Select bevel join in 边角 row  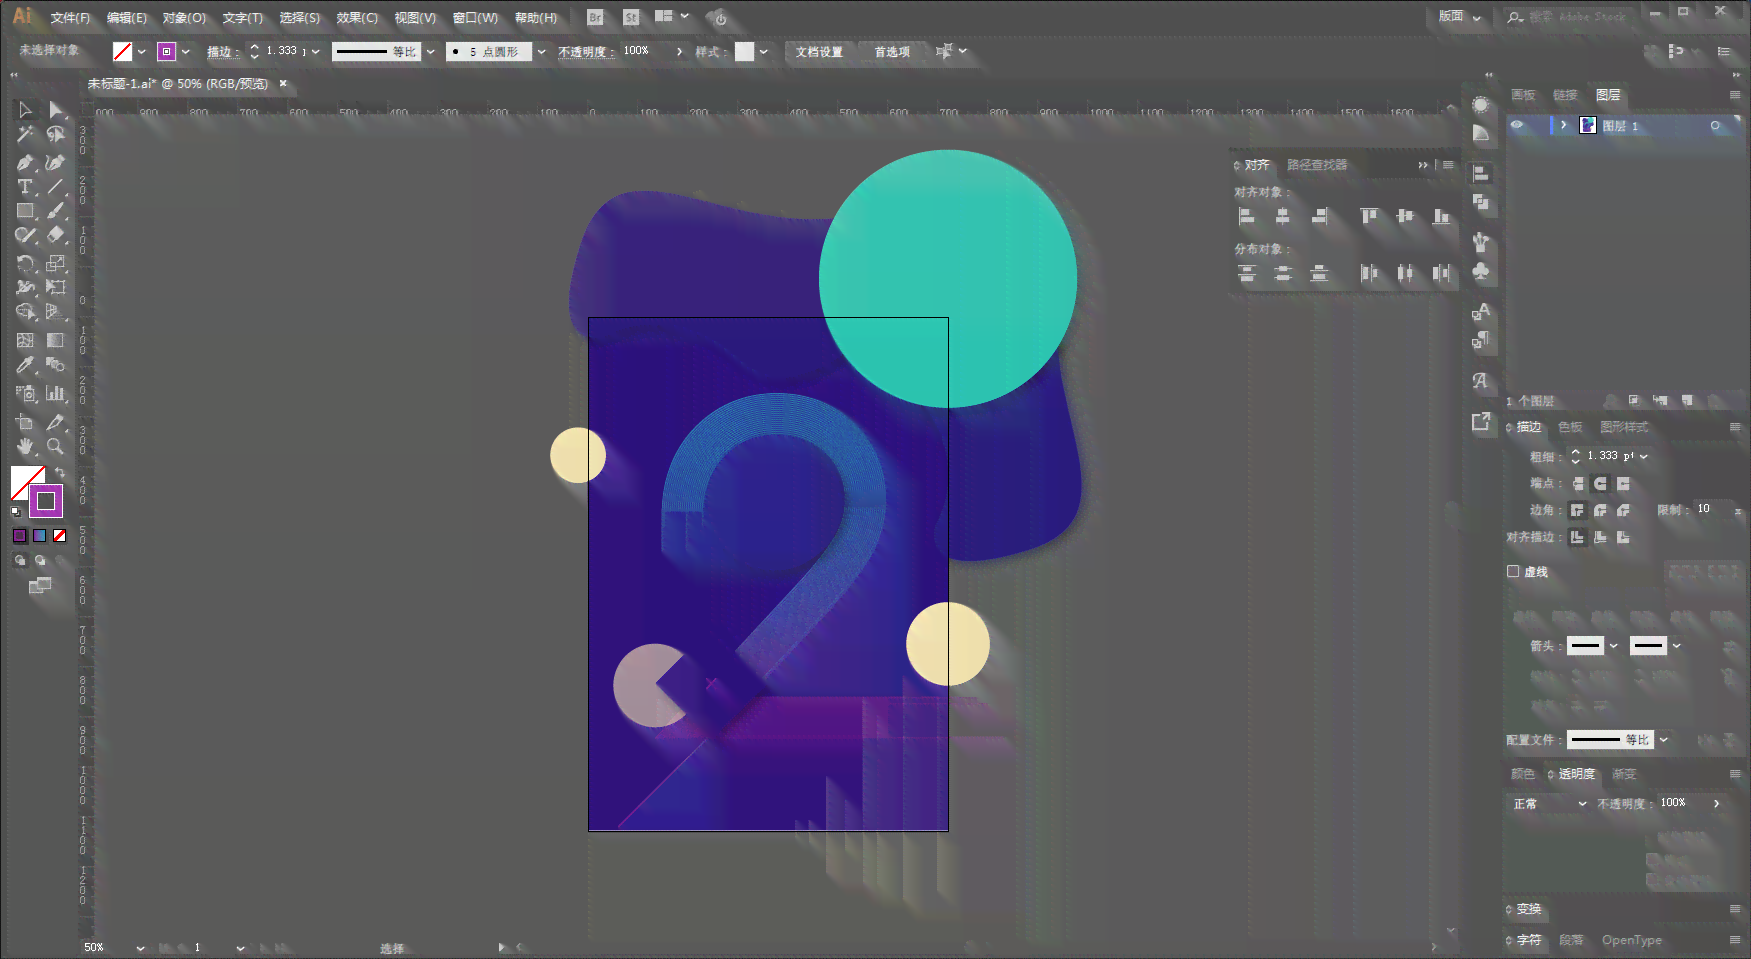(1623, 510)
